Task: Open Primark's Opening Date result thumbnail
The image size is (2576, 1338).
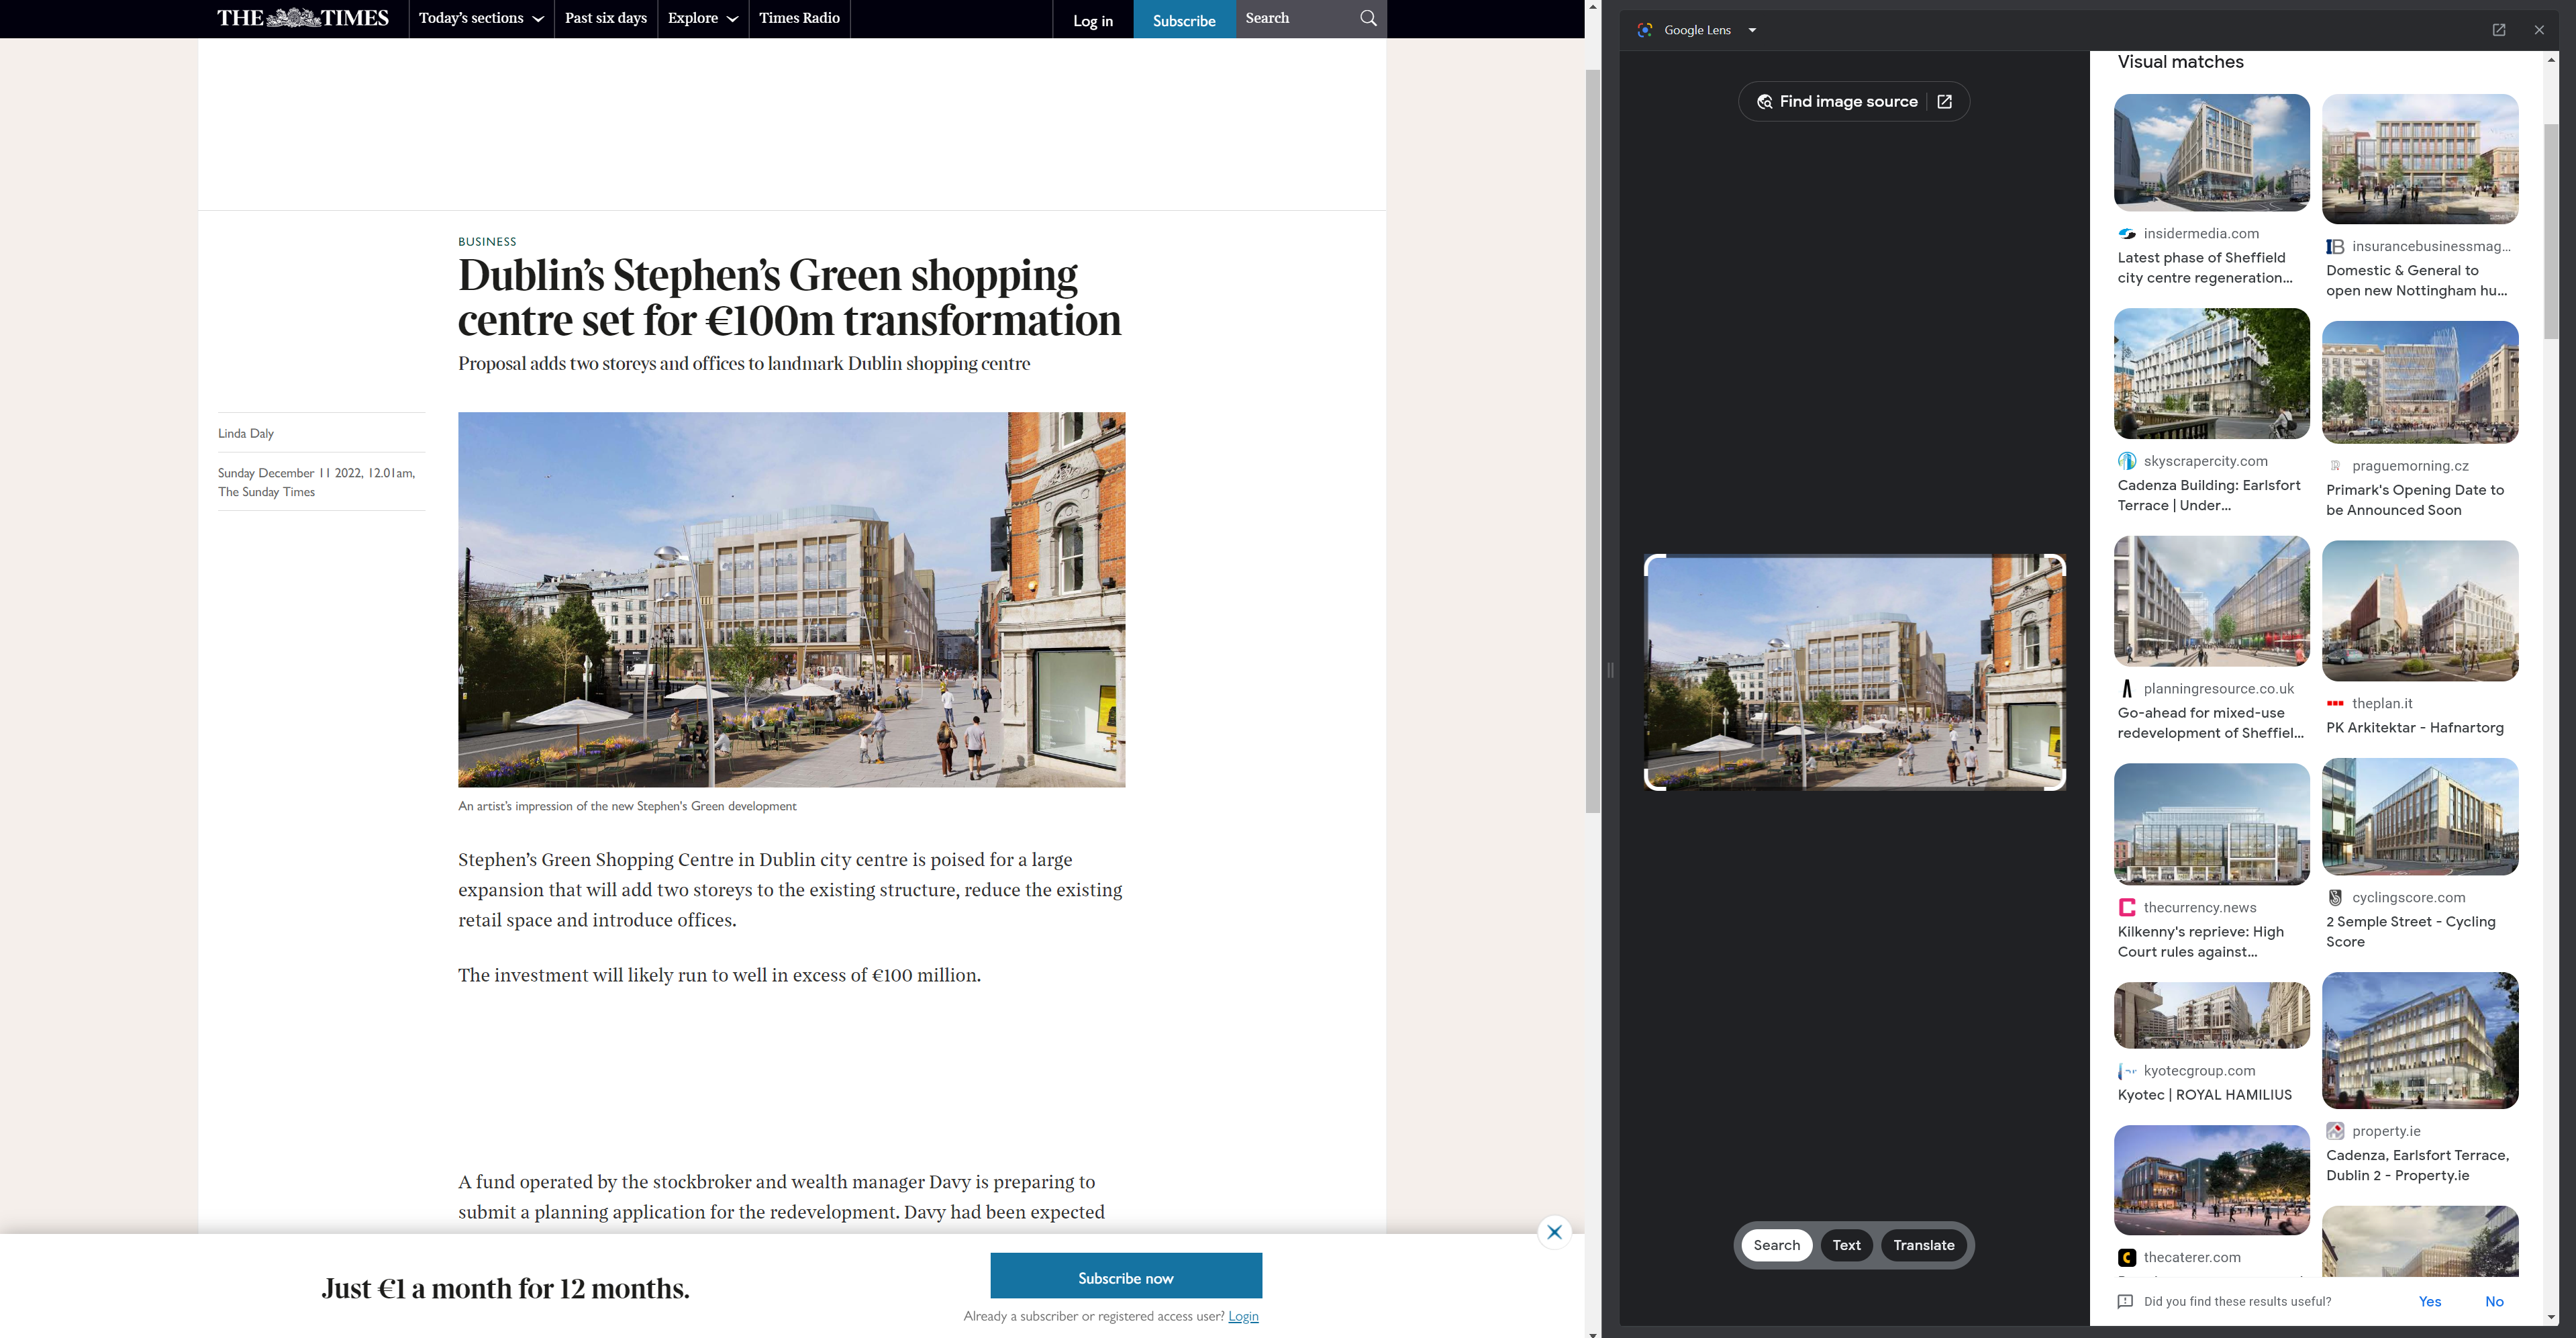Action: (2419, 382)
